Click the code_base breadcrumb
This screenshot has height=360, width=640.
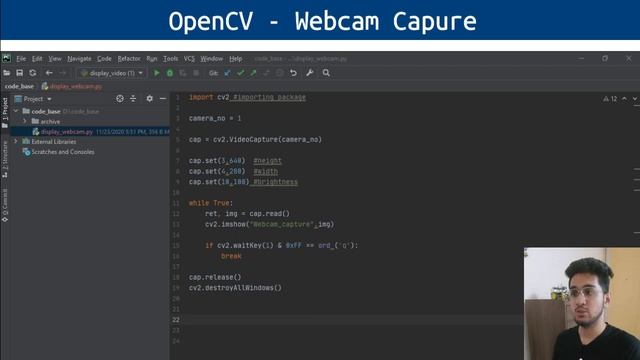(19, 87)
